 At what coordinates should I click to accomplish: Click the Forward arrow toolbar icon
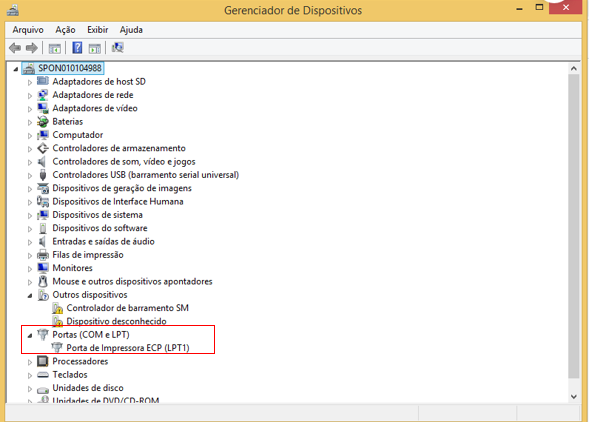(x=32, y=48)
